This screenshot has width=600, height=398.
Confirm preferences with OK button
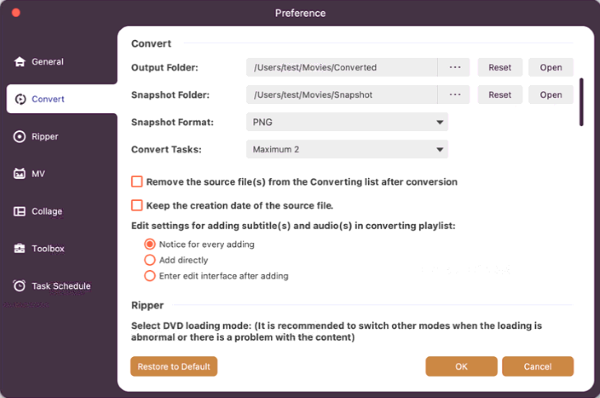click(x=461, y=366)
